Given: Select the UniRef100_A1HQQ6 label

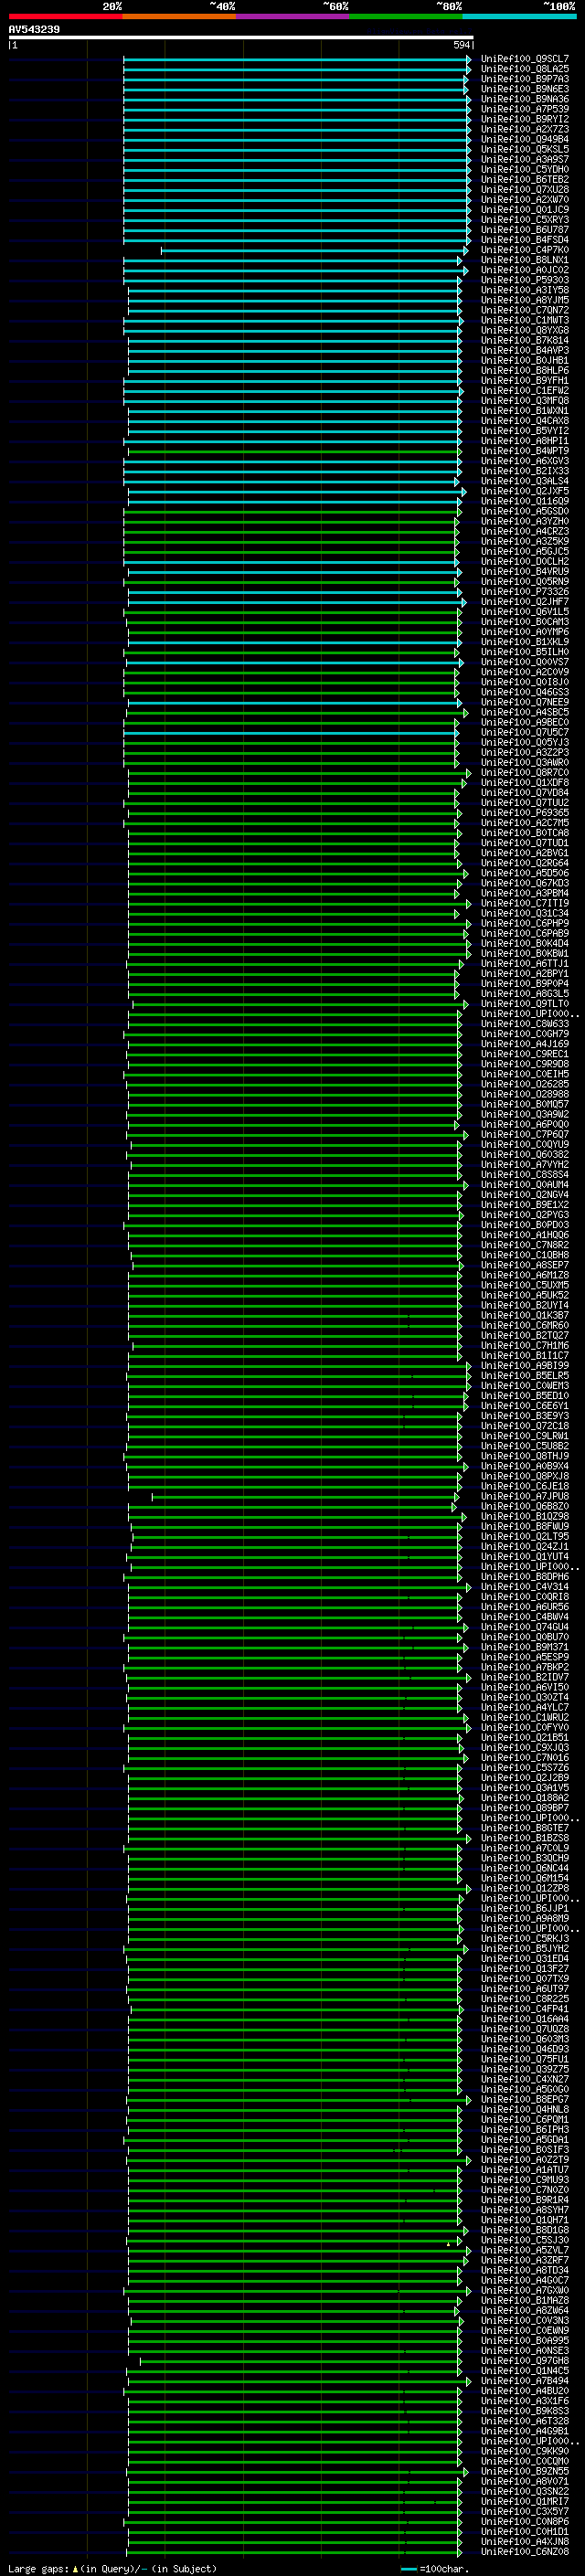Looking at the screenshot, I should [525, 1235].
